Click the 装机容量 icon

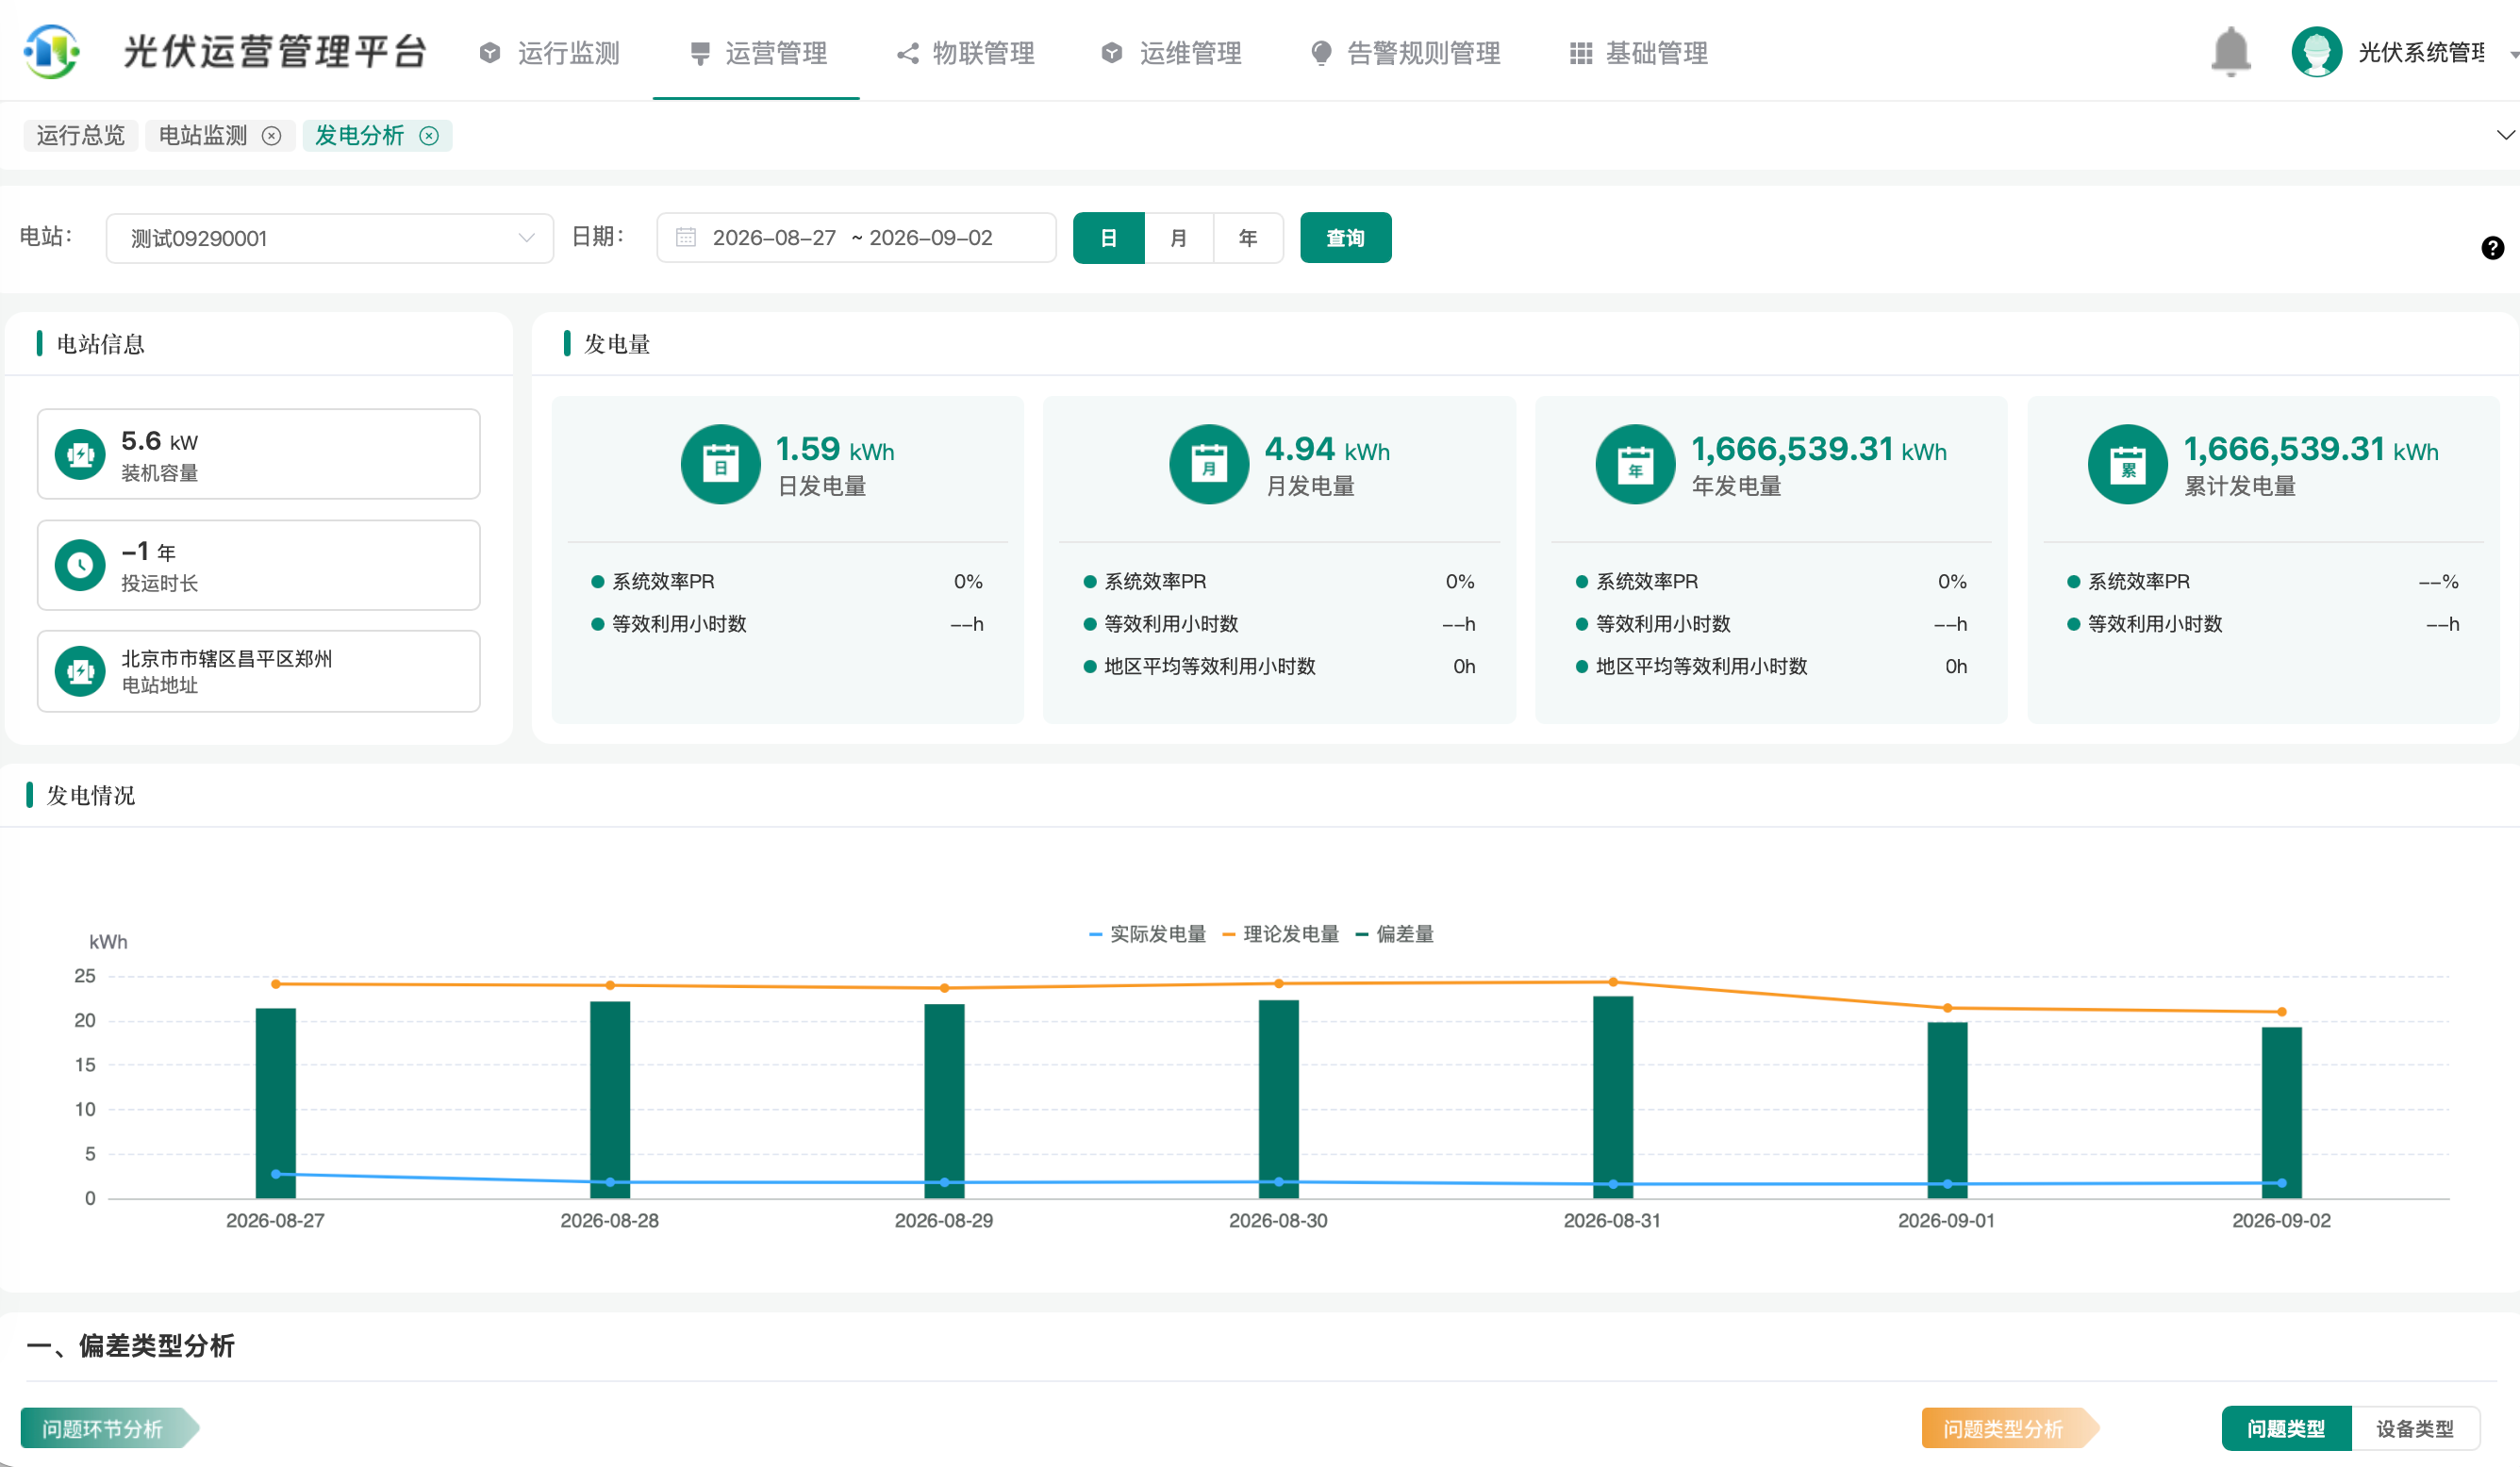(80, 455)
